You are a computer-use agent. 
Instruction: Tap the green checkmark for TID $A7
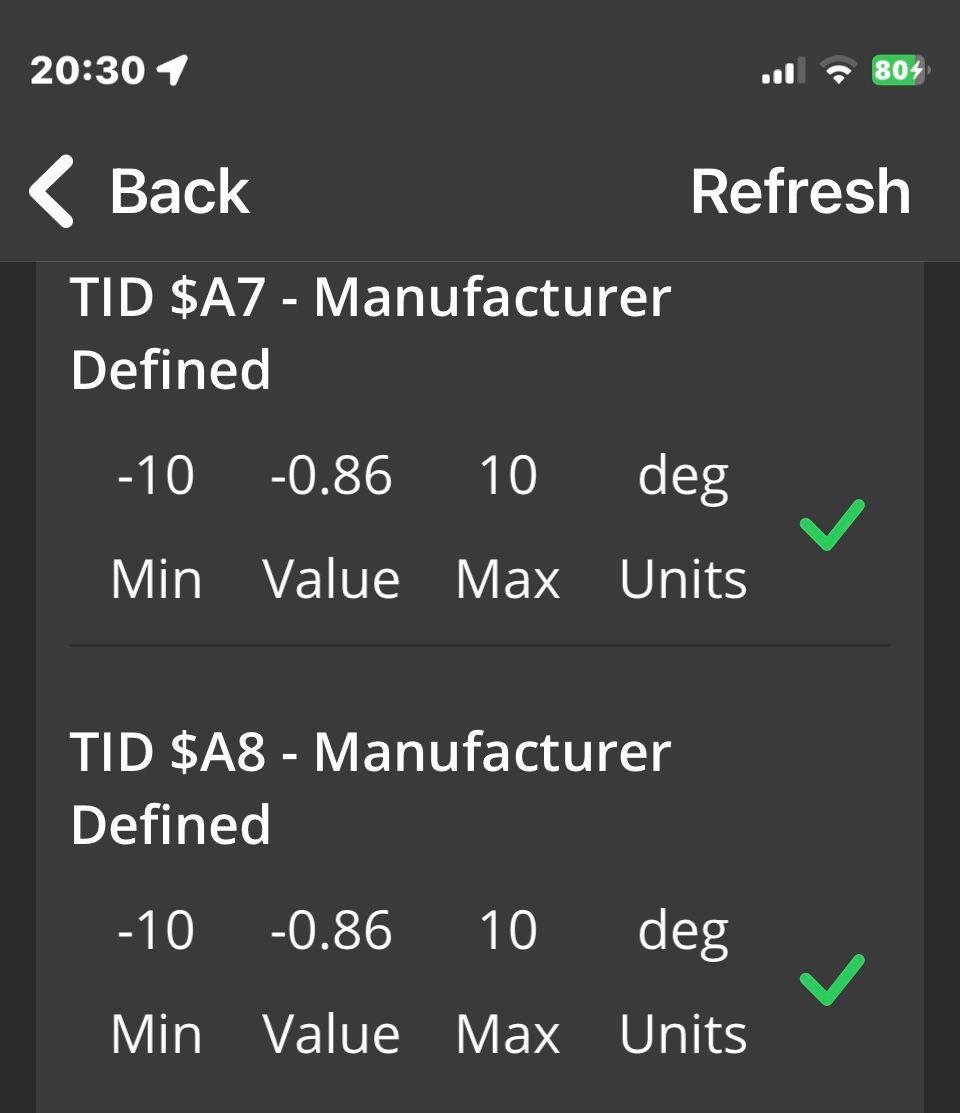coord(832,525)
